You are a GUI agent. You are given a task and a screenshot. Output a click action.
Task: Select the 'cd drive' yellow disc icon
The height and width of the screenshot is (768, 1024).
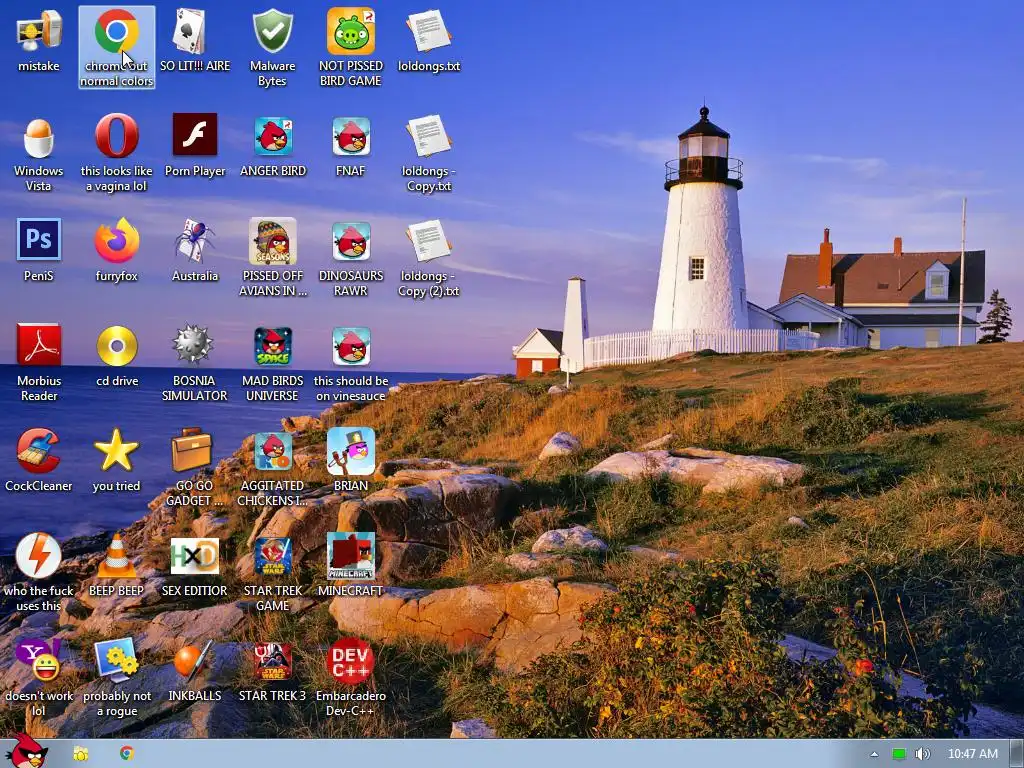click(x=116, y=345)
